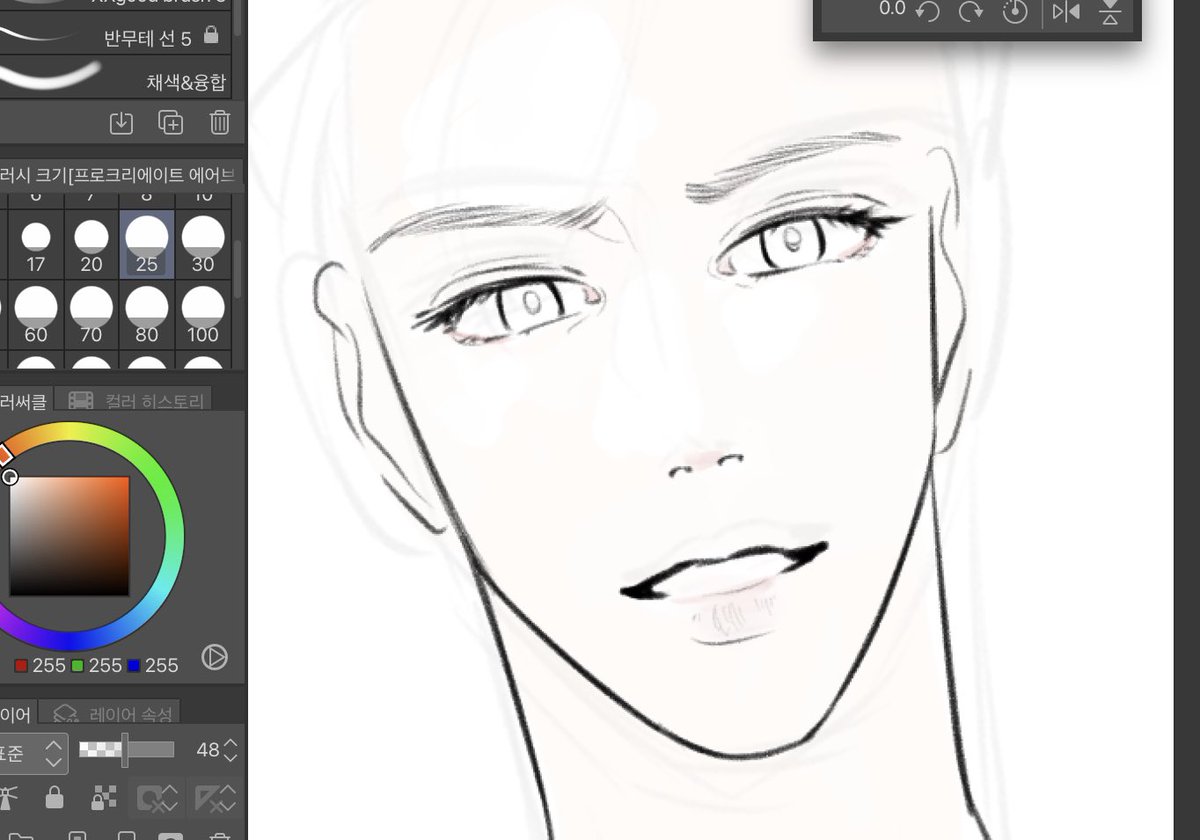
Task: Rotate canvas clockwise in navigator
Action: pos(970,11)
